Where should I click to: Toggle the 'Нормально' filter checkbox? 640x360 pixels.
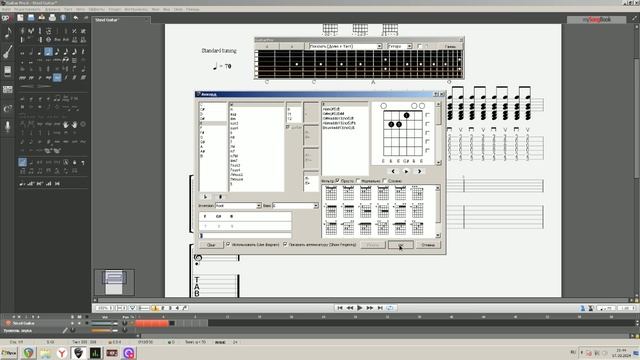coord(358,180)
